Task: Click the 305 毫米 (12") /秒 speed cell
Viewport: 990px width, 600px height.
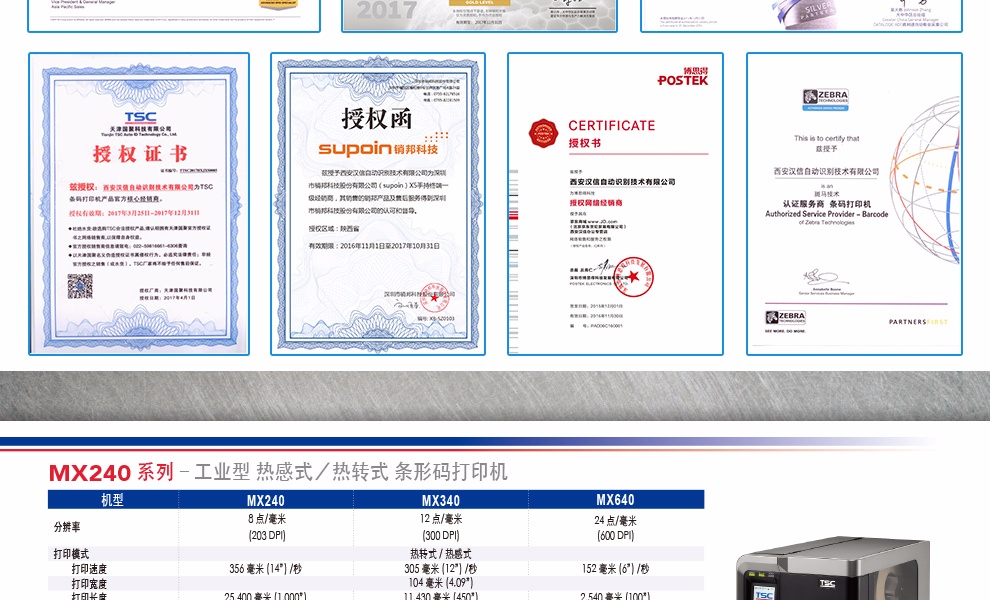Action: click(441, 569)
